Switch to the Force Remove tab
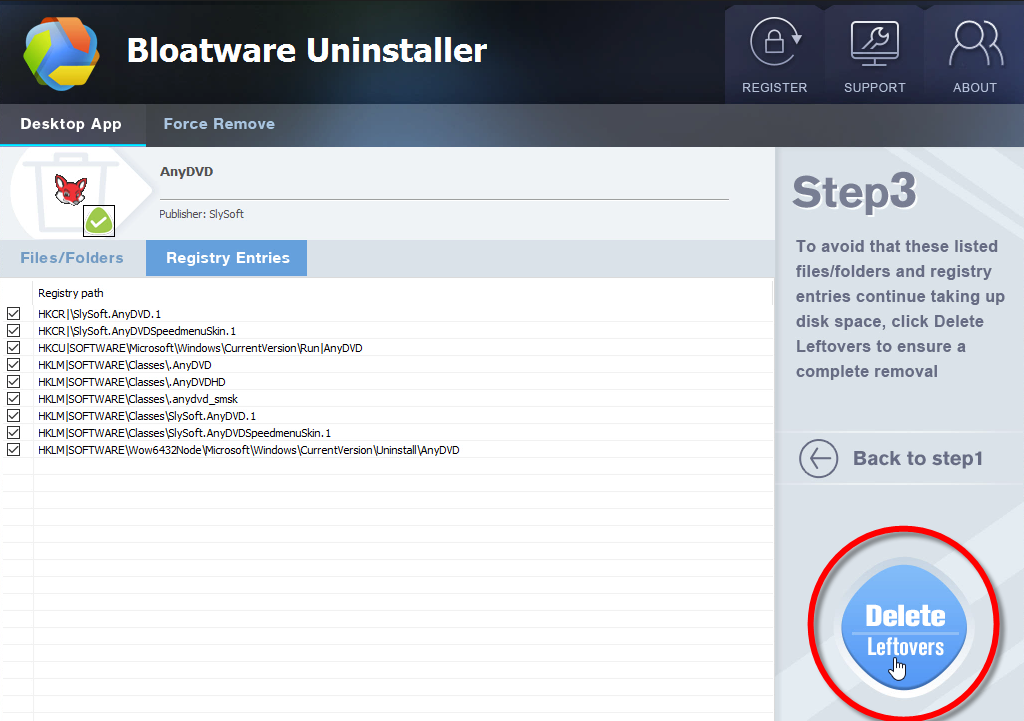This screenshot has width=1024, height=721. click(219, 124)
